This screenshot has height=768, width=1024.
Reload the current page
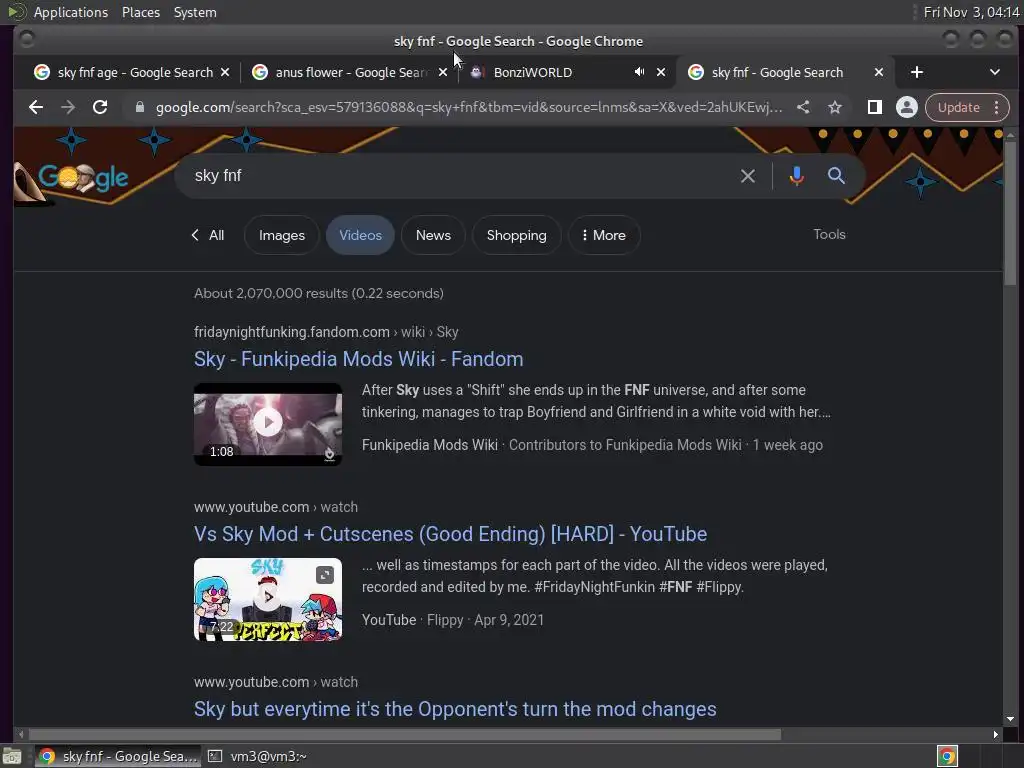coord(100,107)
